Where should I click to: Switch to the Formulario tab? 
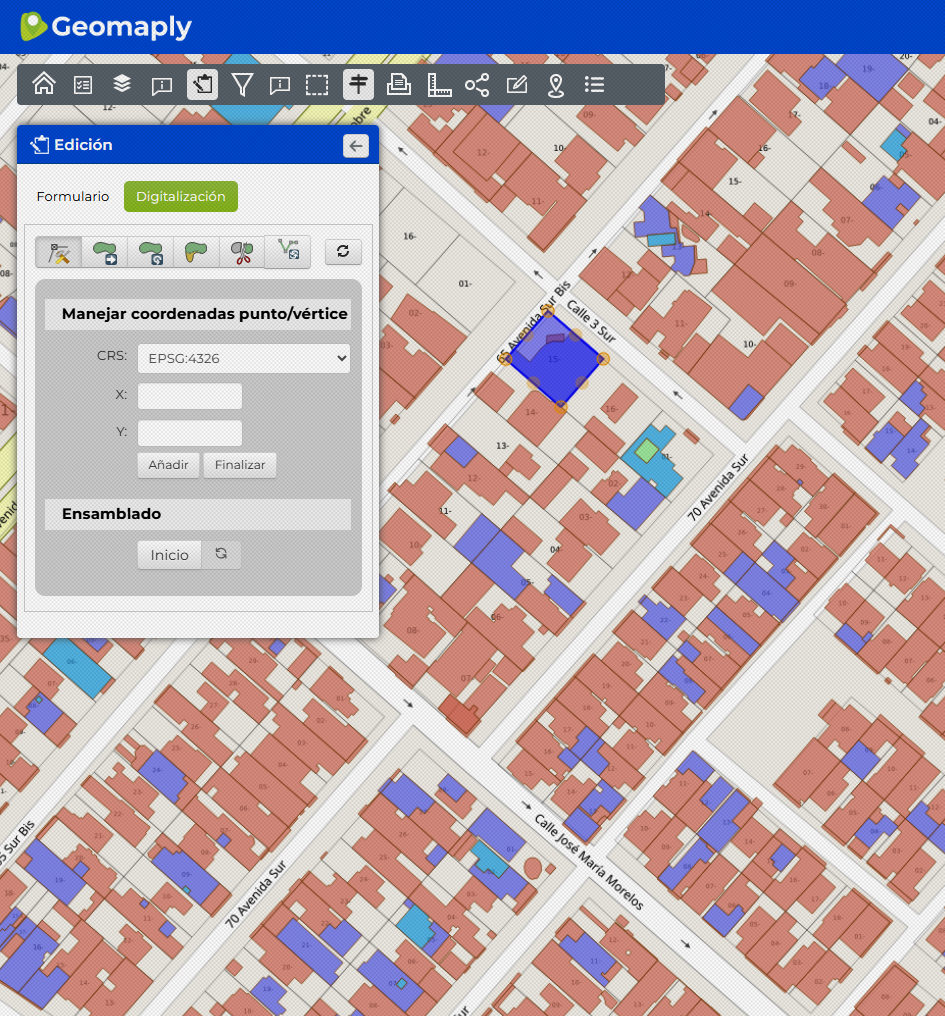(x=73, y=197)
